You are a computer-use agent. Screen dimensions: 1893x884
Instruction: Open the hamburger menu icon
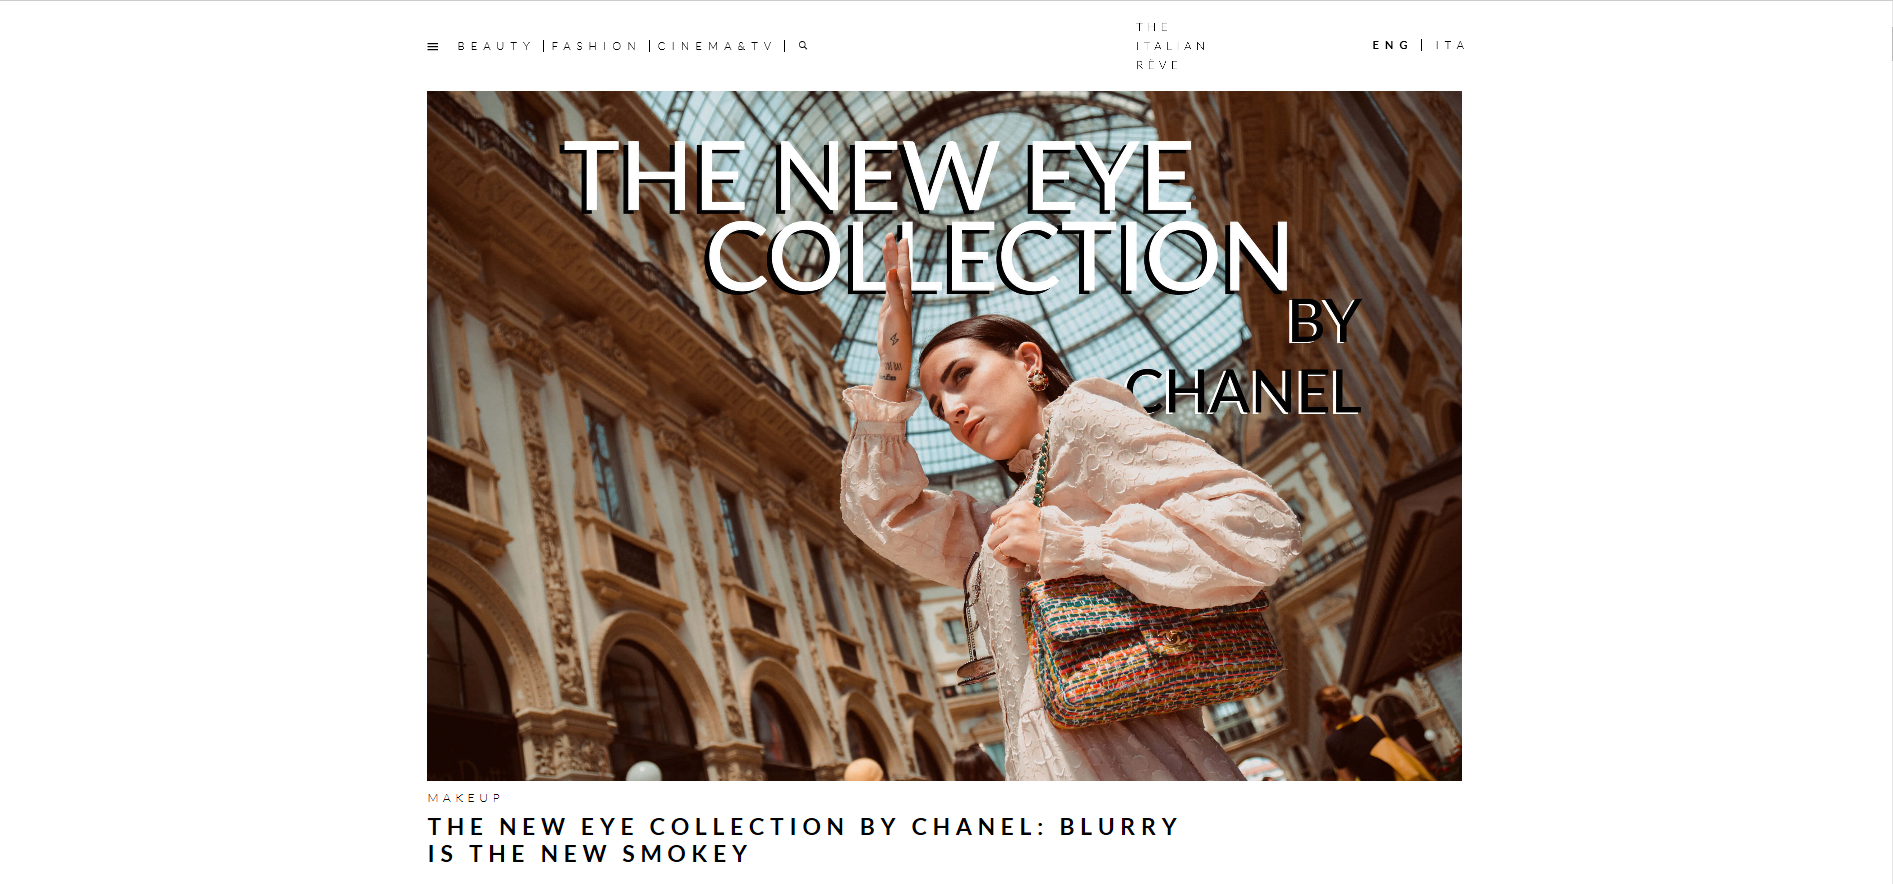pyautogui.click(x=433, y=46)
